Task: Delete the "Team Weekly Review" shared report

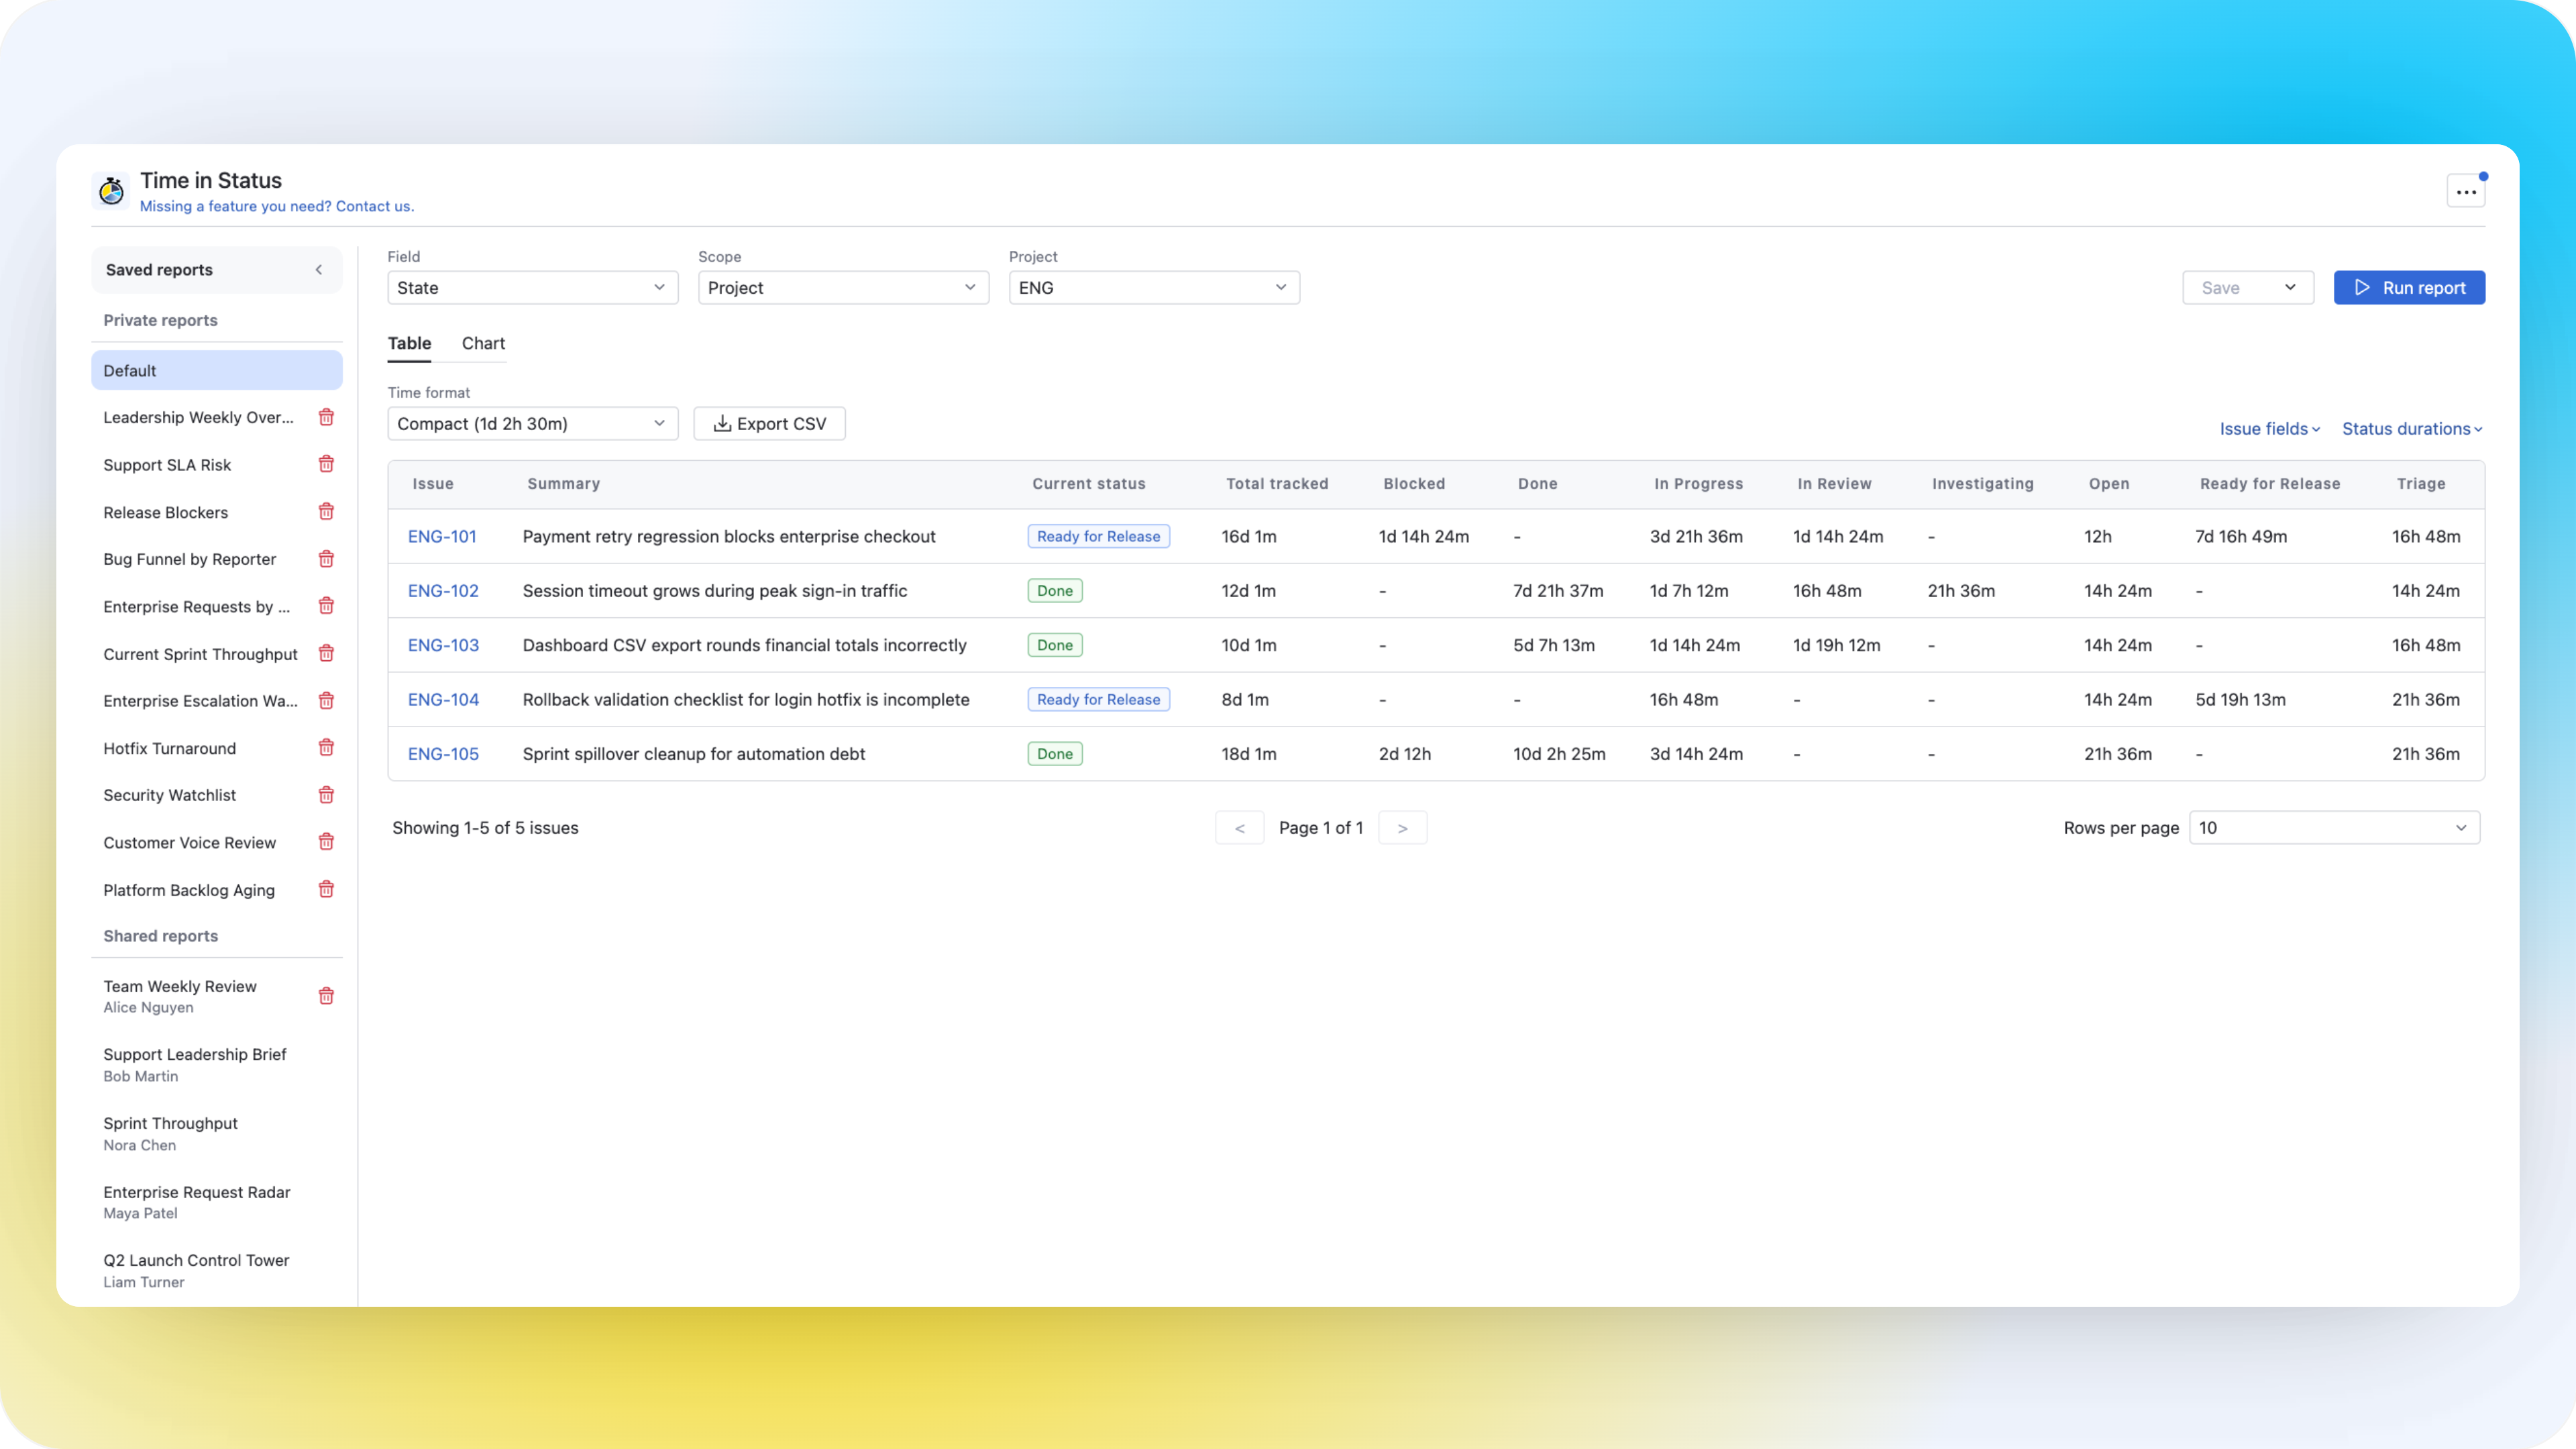Action: tap(326, 996)
